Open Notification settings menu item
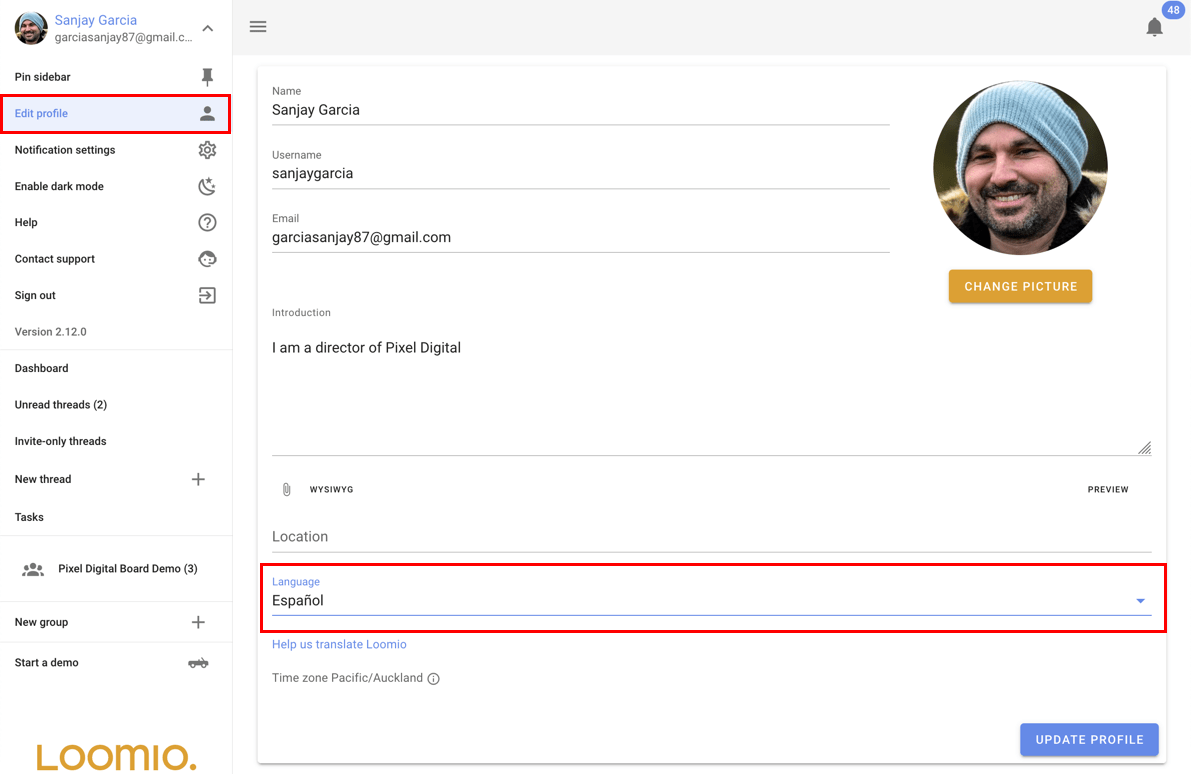This screenshot has width=1191, height=774. (116, 150)
